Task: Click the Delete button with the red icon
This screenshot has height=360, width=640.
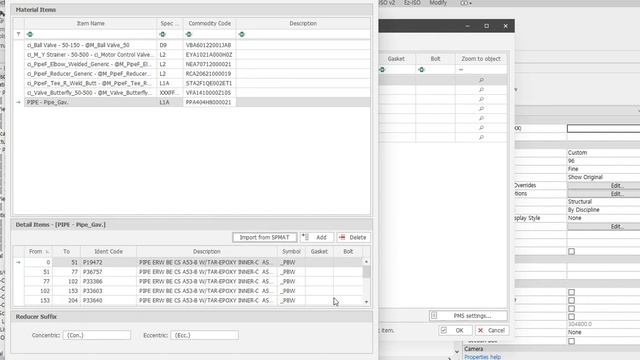Action: 353,237
